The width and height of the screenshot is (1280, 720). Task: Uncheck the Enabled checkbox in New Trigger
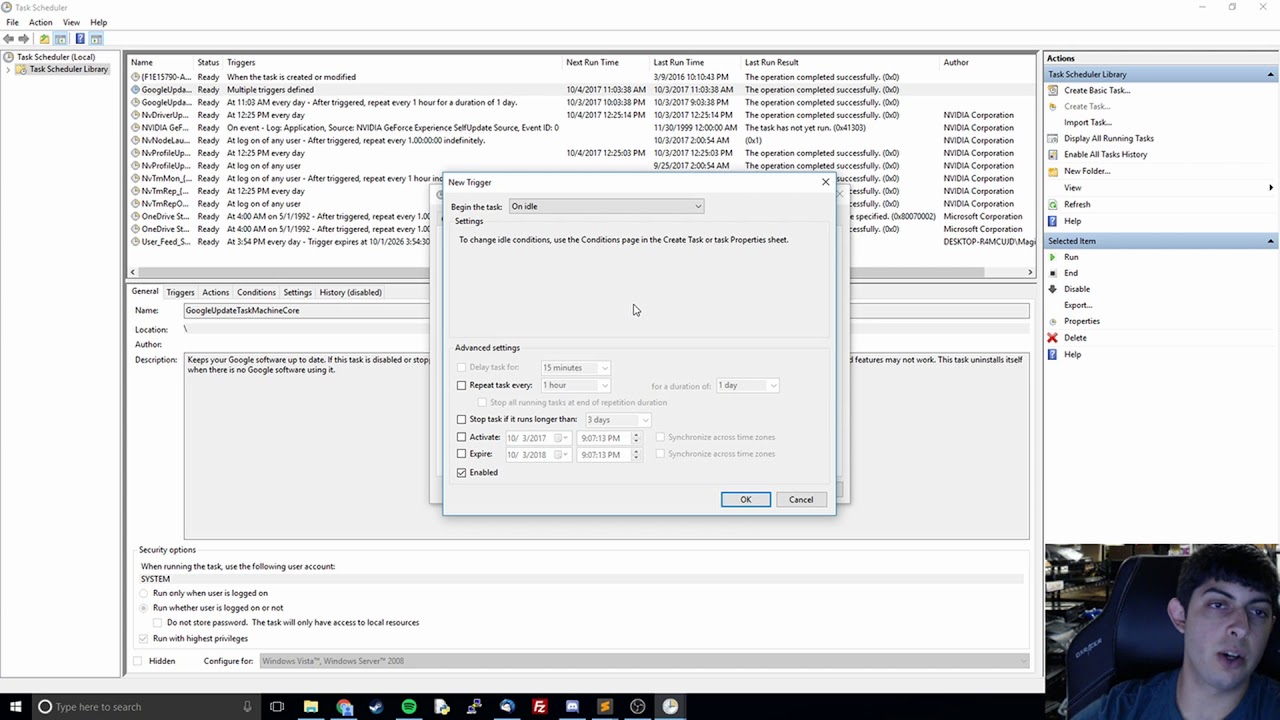[x=461, y=472]
